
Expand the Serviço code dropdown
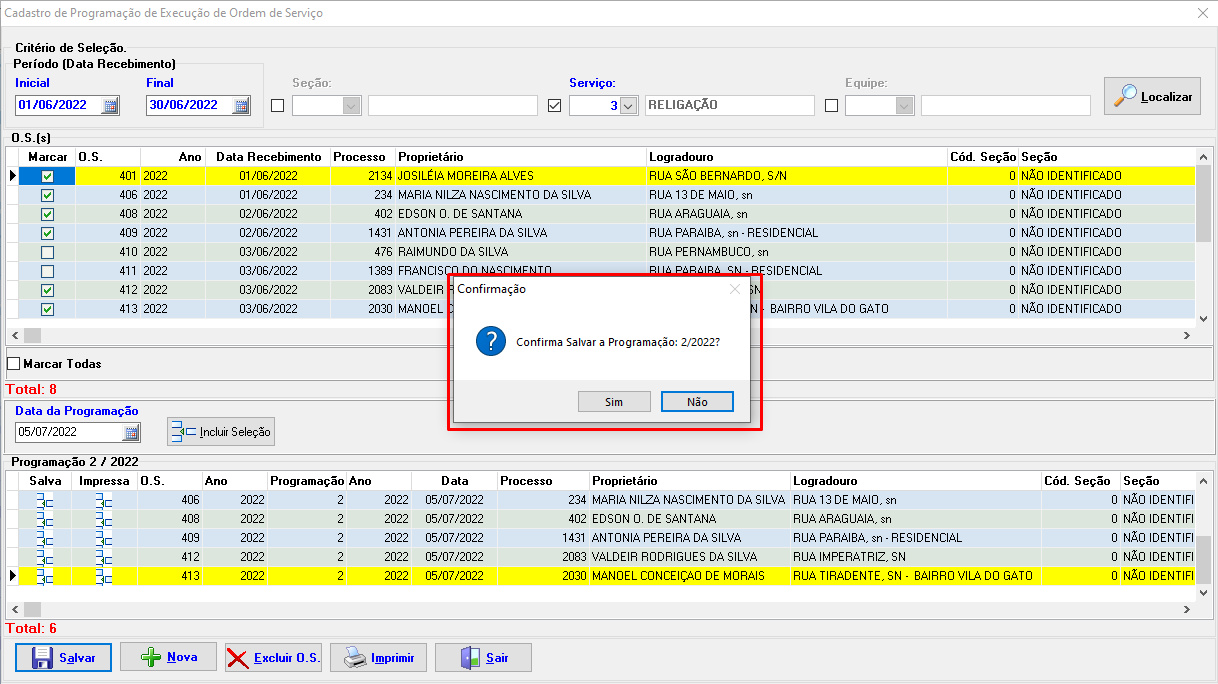click(628, 106)
